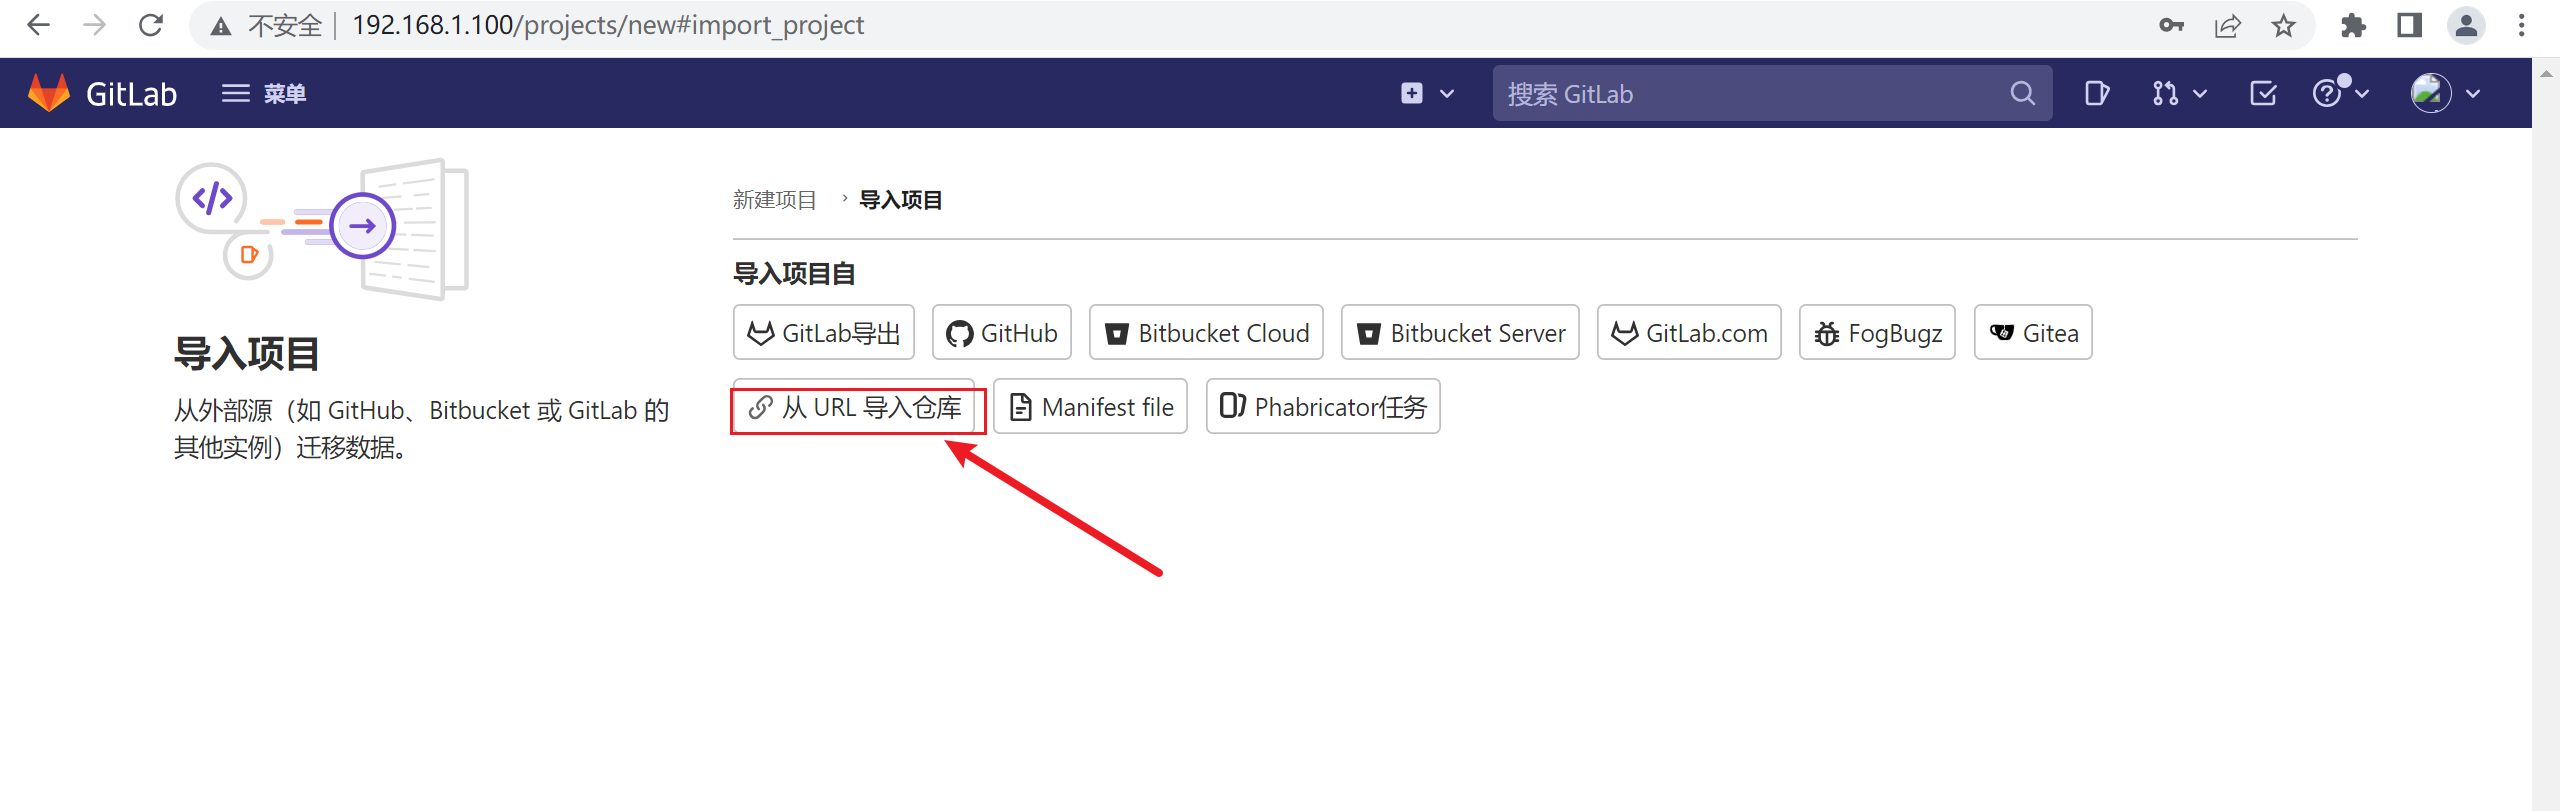
Task: Open Chrome three-dot menu
Action: tap(2521, 26)
